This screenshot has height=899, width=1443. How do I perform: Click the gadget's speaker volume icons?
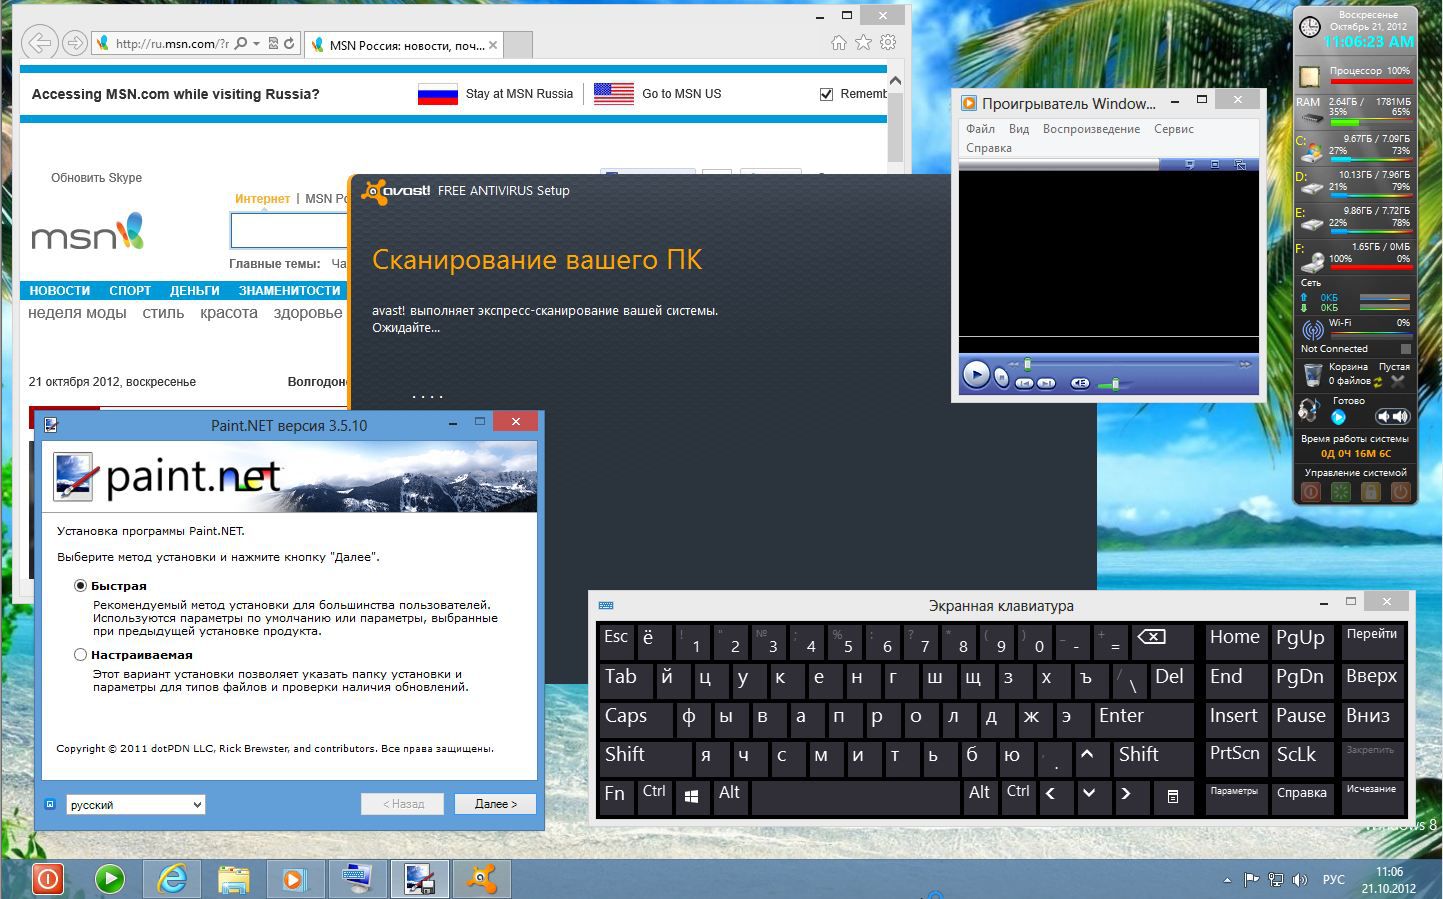1391,416
